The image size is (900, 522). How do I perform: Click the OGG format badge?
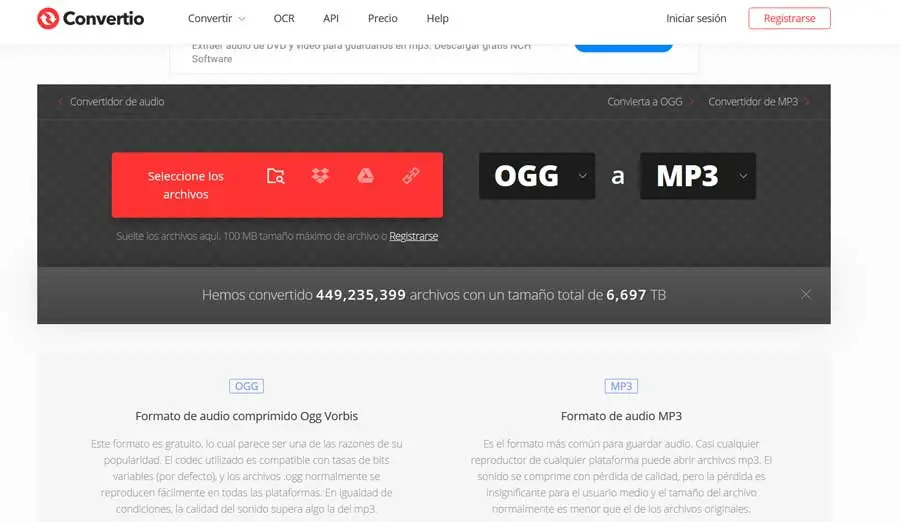(x=246, y=386)
